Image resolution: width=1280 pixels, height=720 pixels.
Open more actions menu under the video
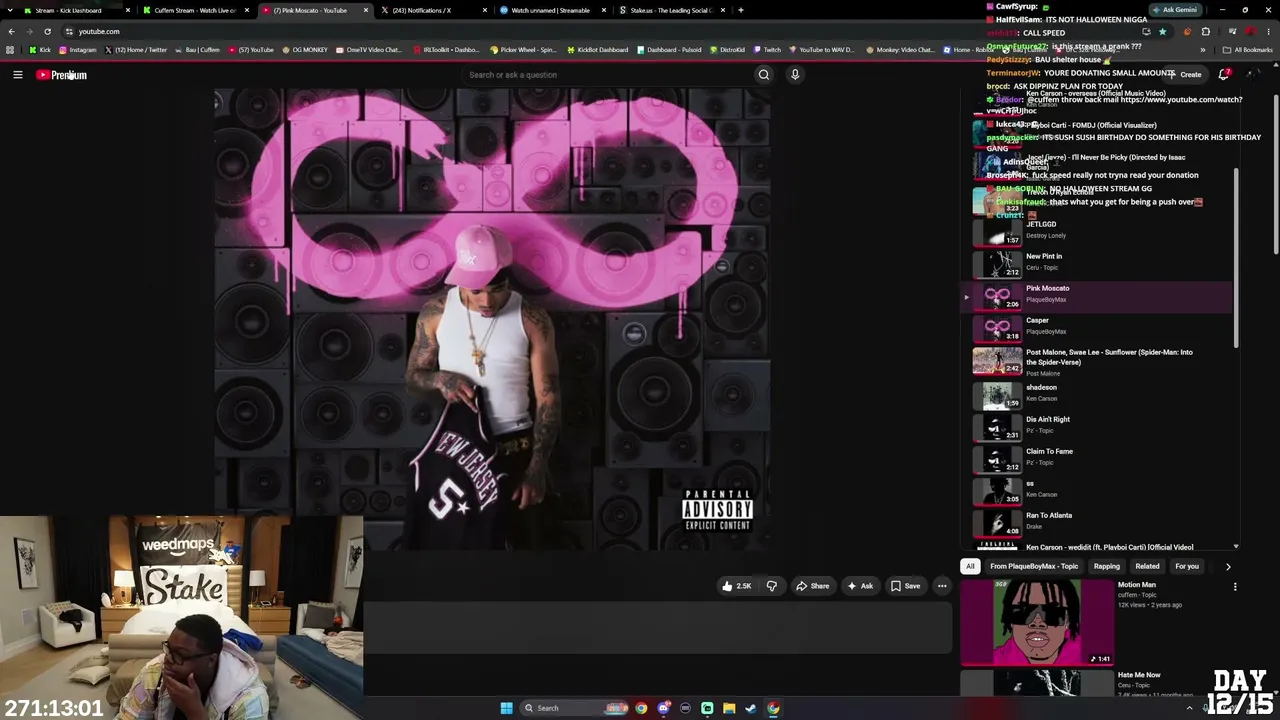[x=942, y=586]
